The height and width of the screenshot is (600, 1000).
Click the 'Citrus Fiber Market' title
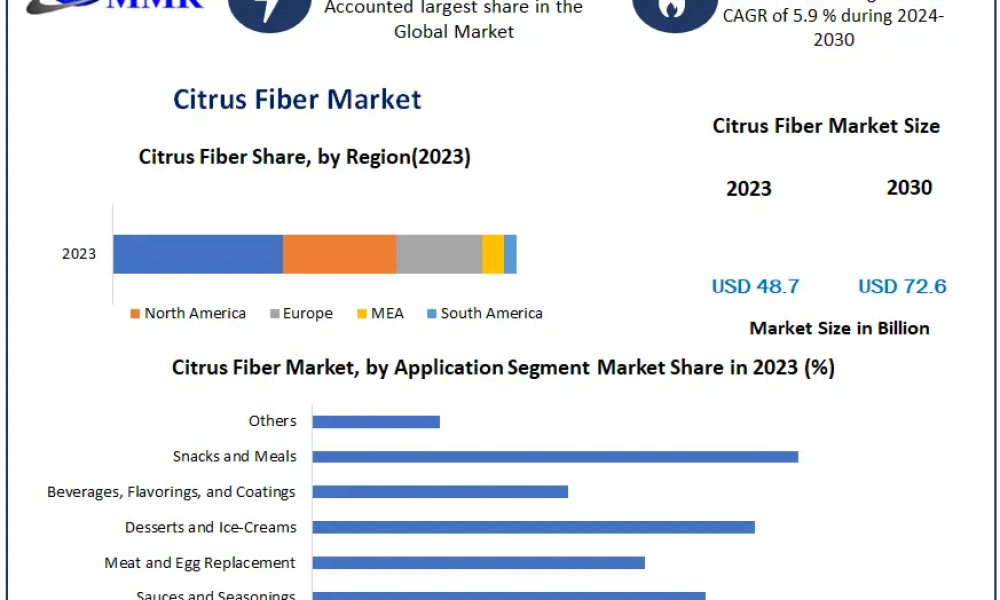click(297, 99)
